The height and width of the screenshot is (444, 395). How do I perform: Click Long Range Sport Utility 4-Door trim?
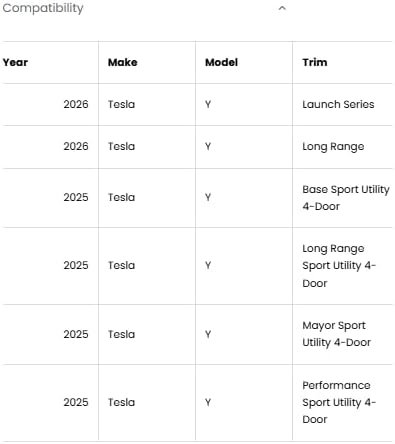(x=339, y=266)
